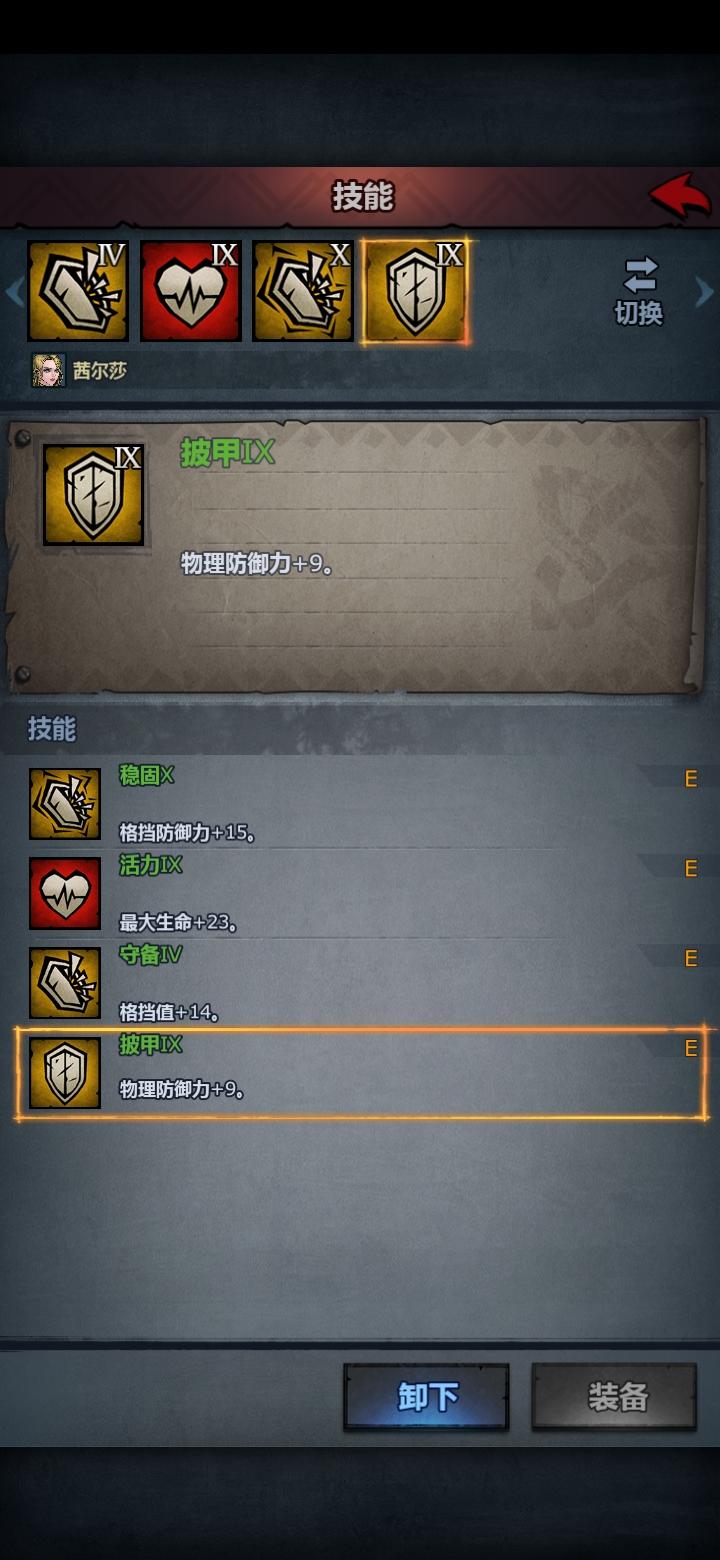Select the 稳固X skill slot icon
Viewport: 720px width, 1560px height.
point(303,291)
